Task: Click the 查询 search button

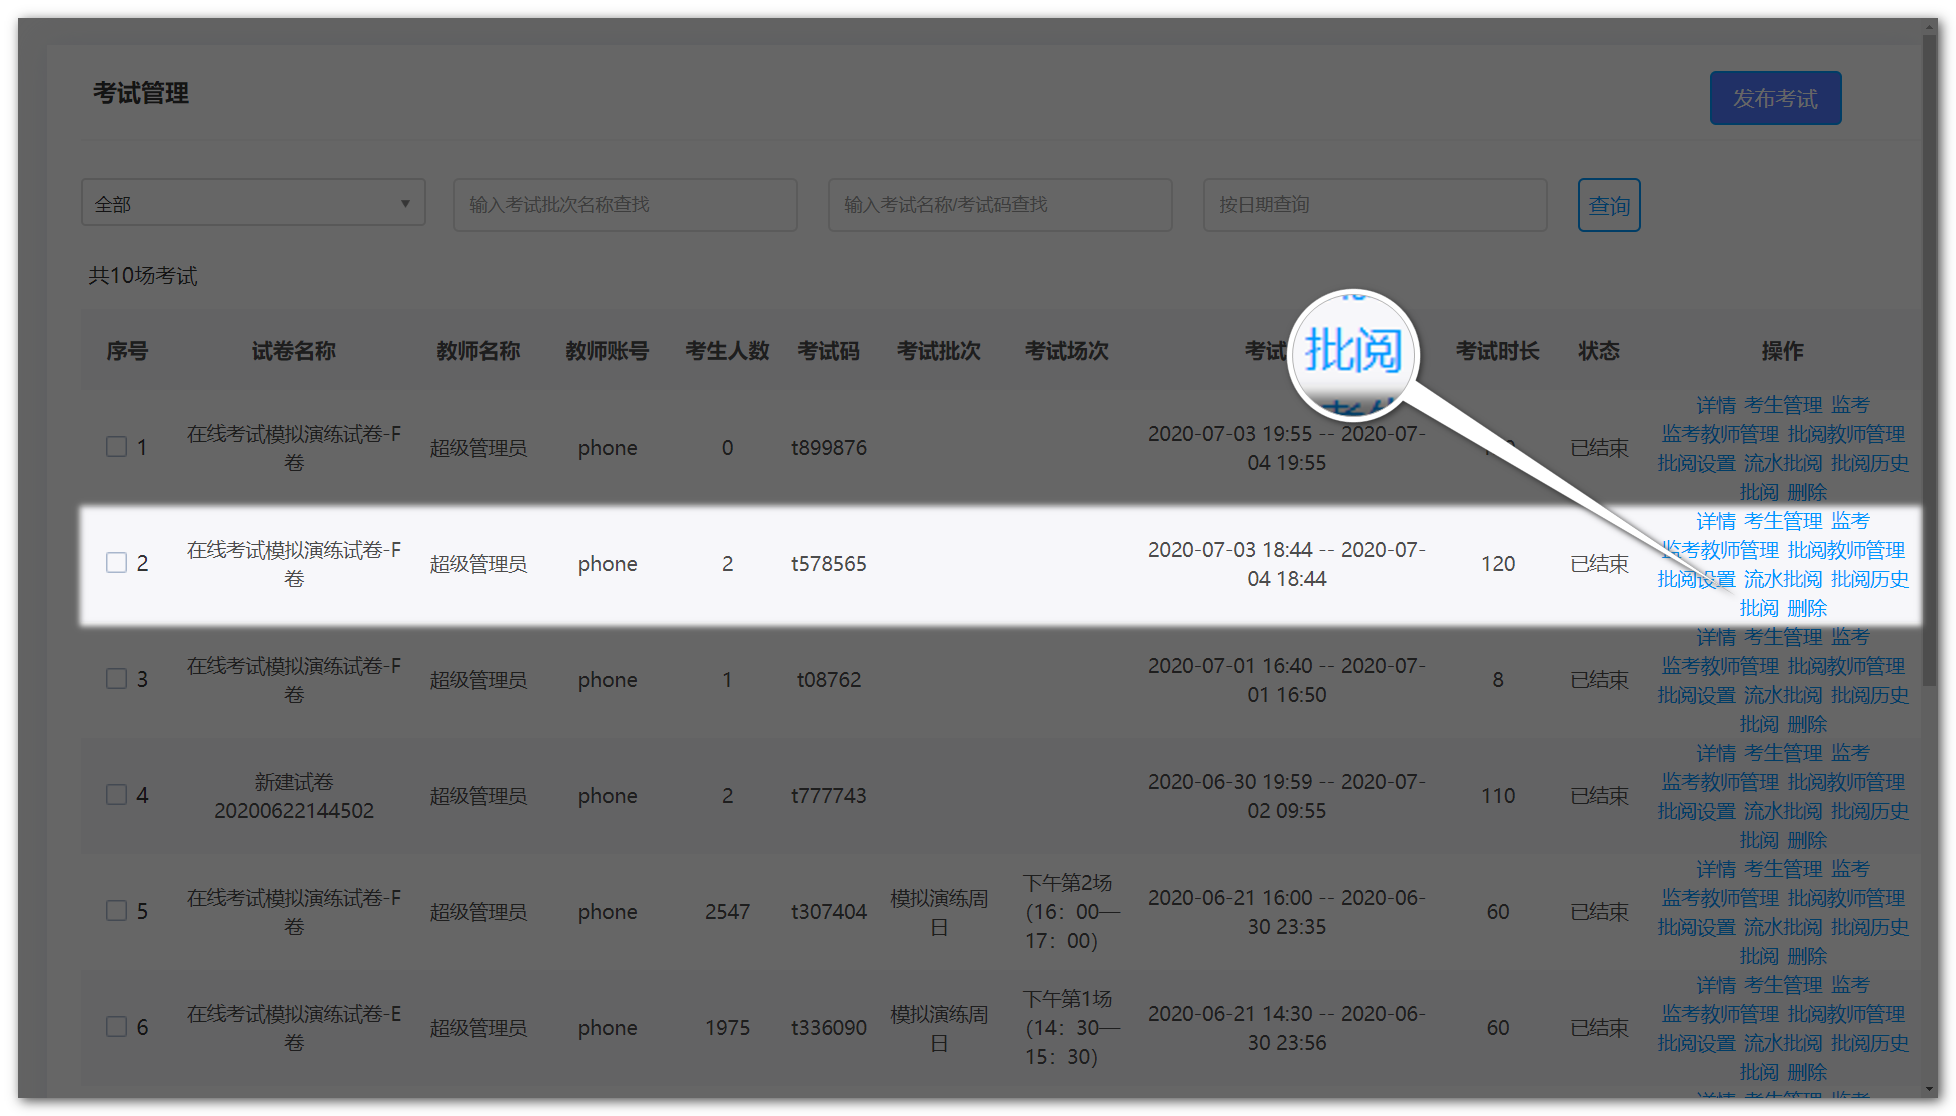Action: click(x=1608, y=205)
